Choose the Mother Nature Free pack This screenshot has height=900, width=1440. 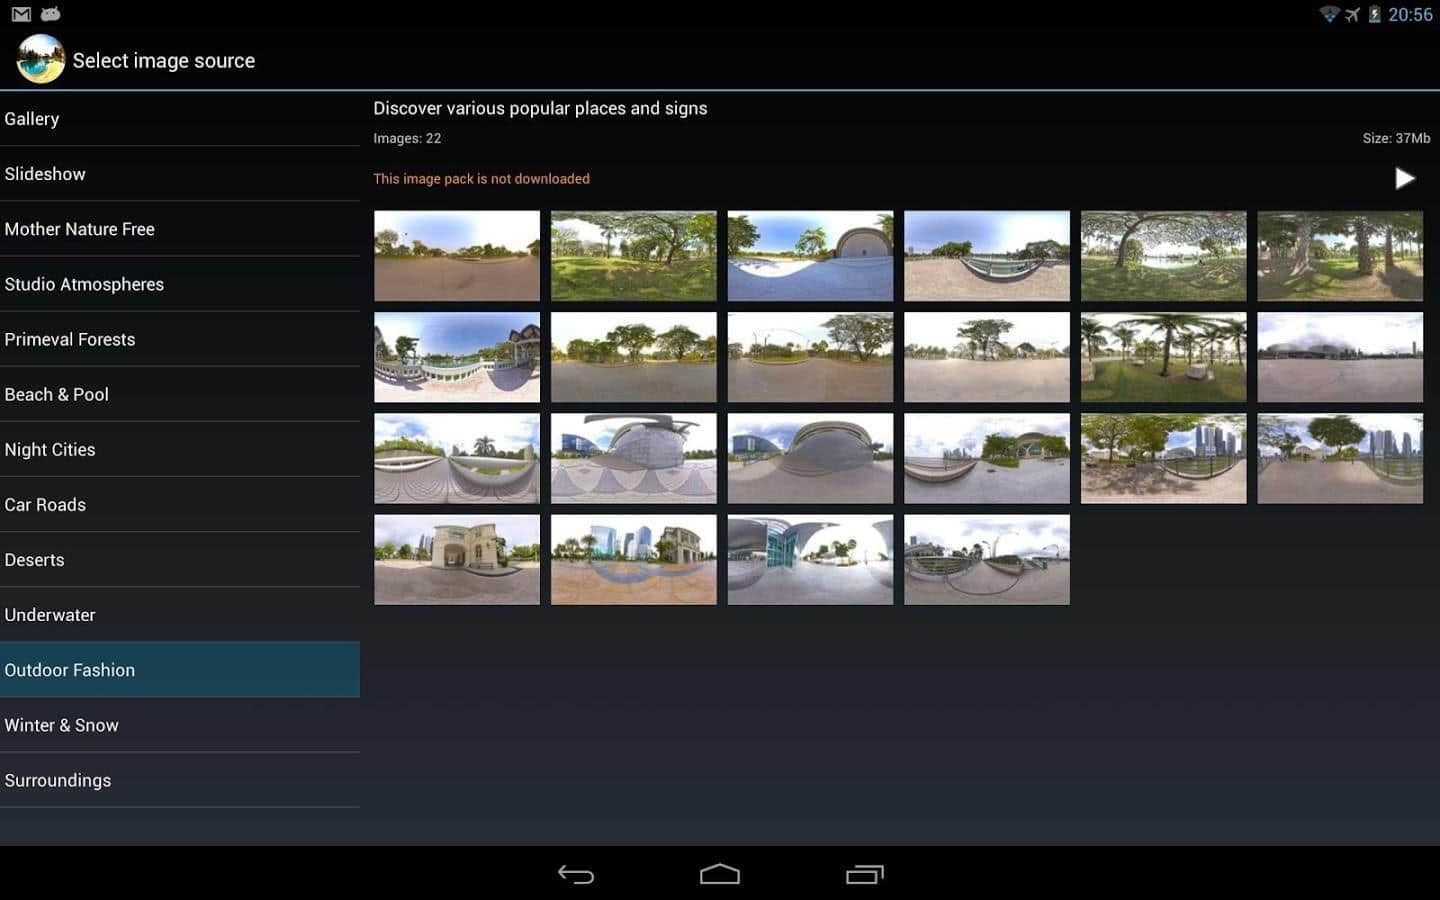[x=180, y=229]
